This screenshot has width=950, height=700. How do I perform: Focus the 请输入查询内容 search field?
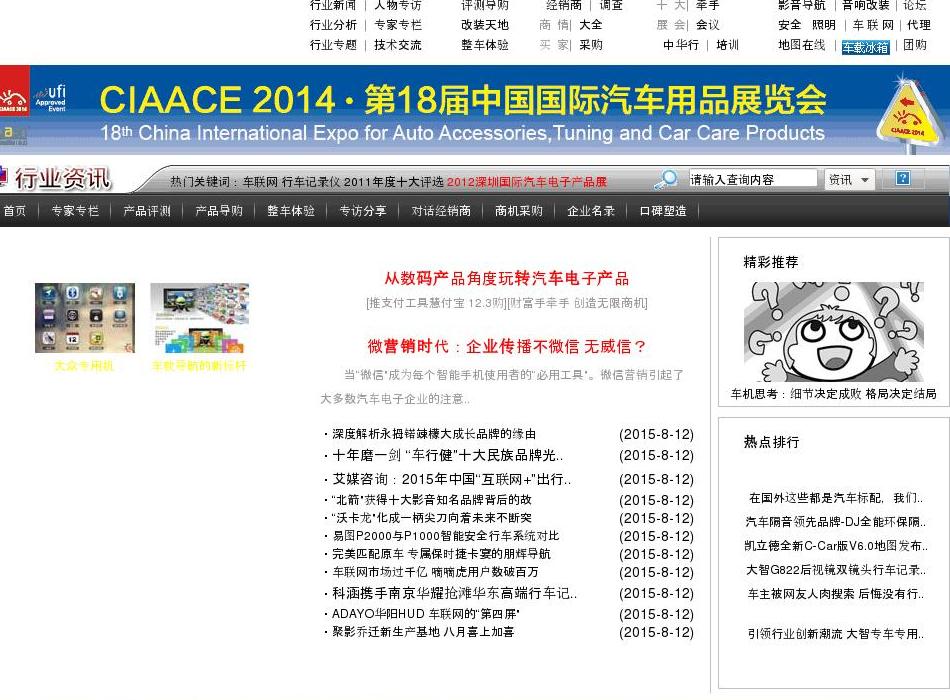click(x=752, y=179)
